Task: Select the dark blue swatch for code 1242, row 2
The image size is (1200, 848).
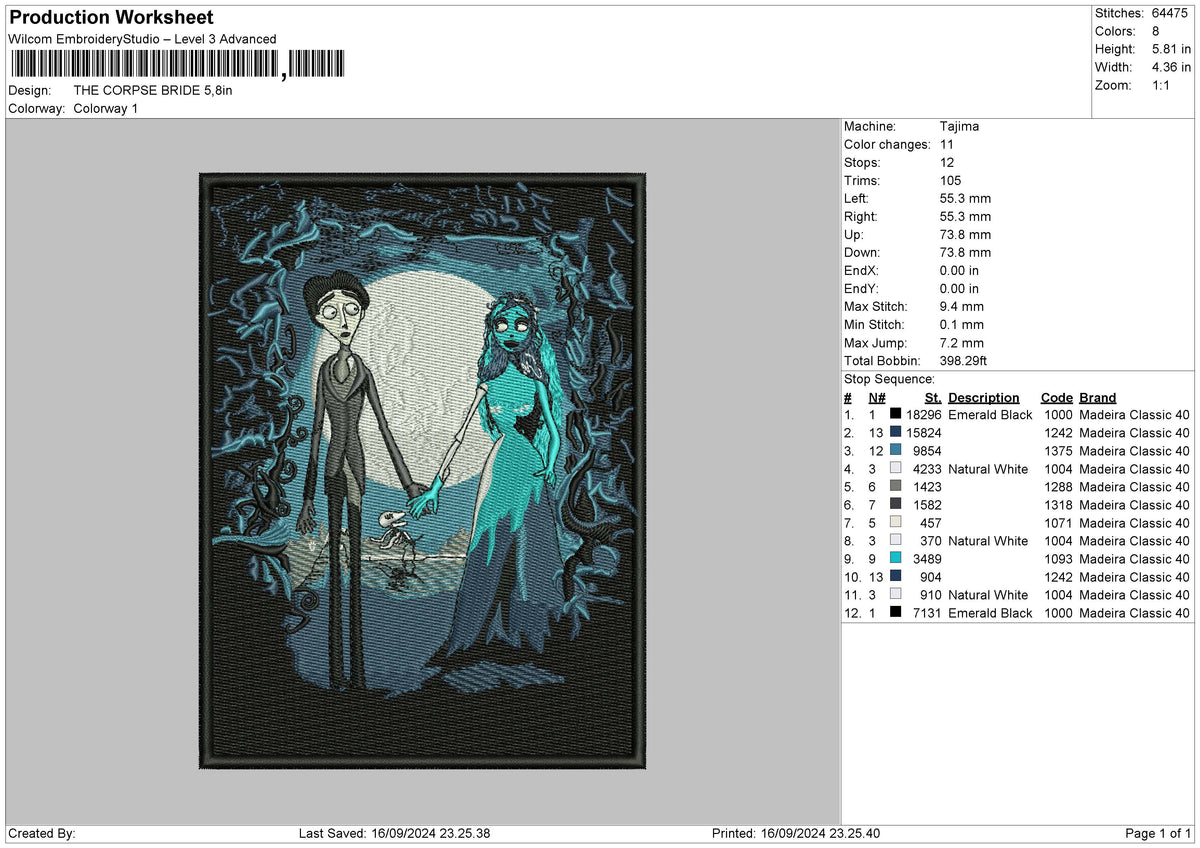Action: click(x=895, y=433)
